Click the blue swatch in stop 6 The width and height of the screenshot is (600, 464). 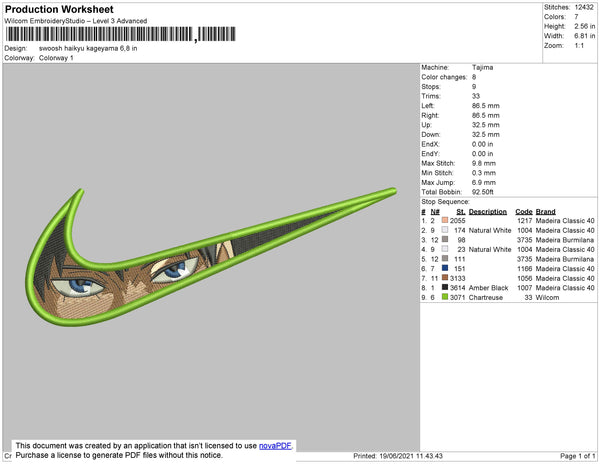(445, 268)
